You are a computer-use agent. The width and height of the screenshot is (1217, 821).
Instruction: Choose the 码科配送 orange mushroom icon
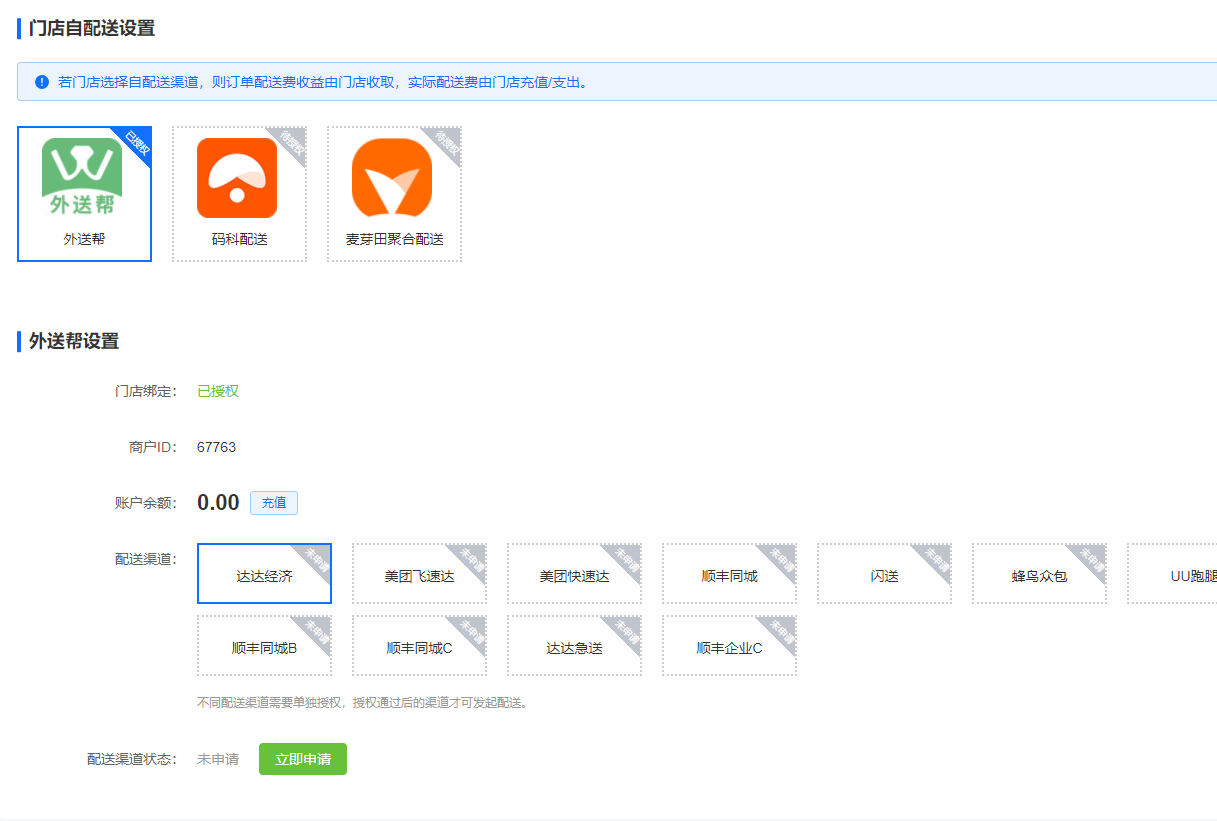pyautogui.click(x=237, y=177)
